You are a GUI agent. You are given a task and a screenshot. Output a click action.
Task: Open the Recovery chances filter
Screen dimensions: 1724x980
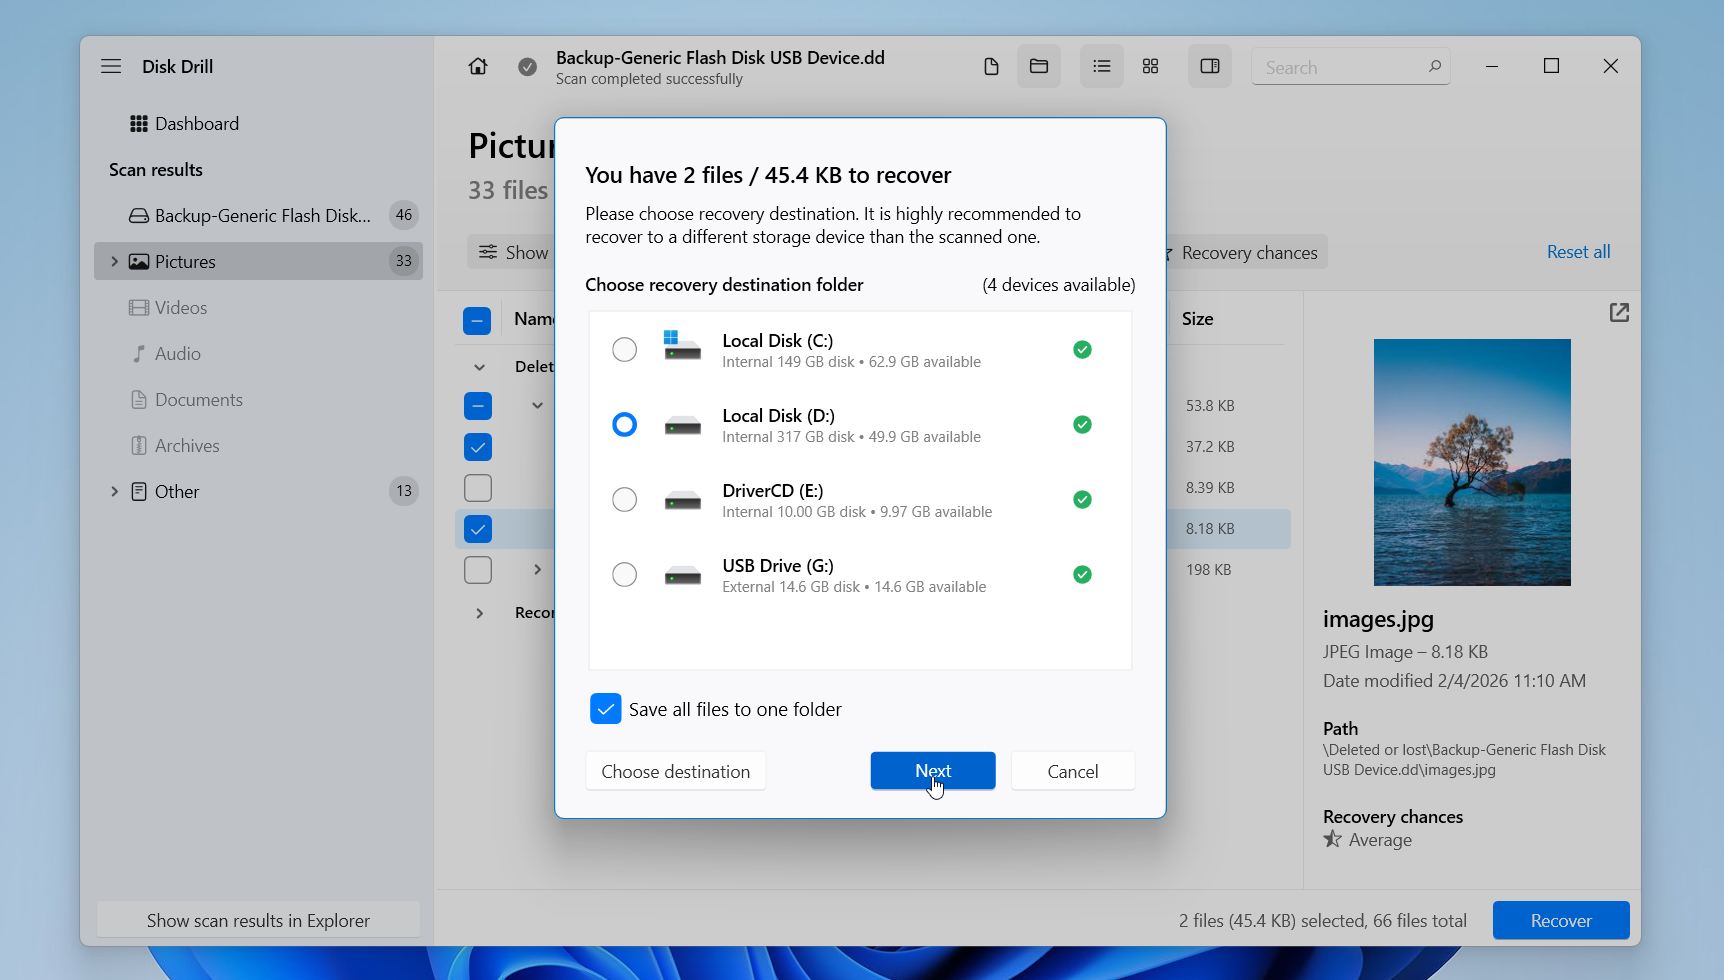[x=1246, y=253]
